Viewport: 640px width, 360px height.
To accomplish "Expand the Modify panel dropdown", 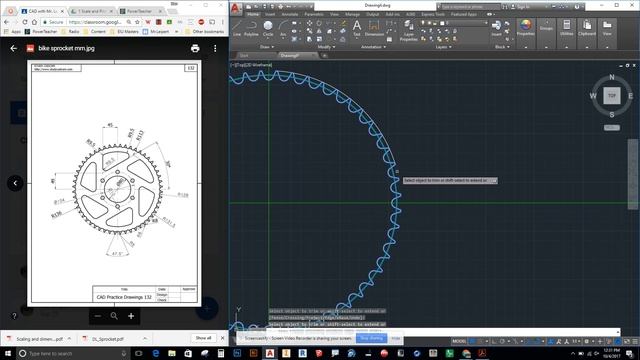I will [327, 47].
